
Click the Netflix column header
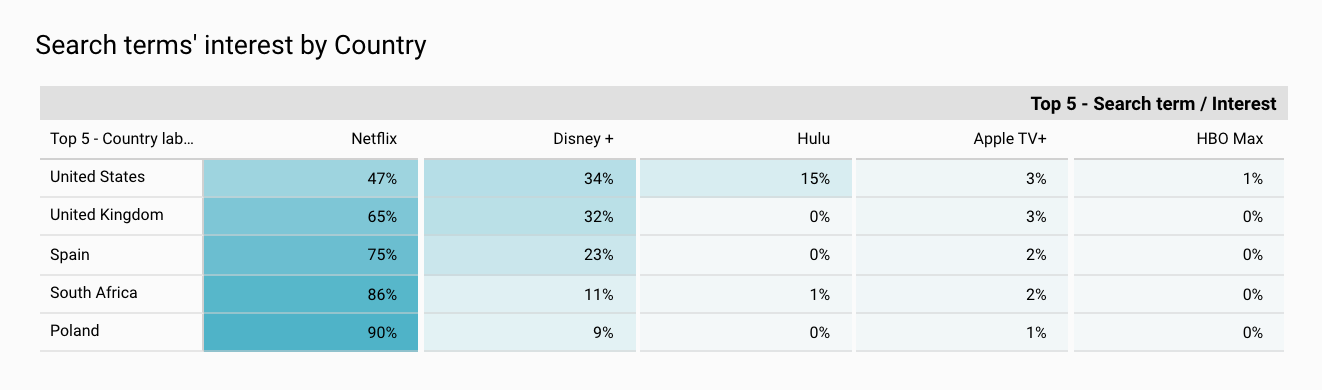click(374, 139)
